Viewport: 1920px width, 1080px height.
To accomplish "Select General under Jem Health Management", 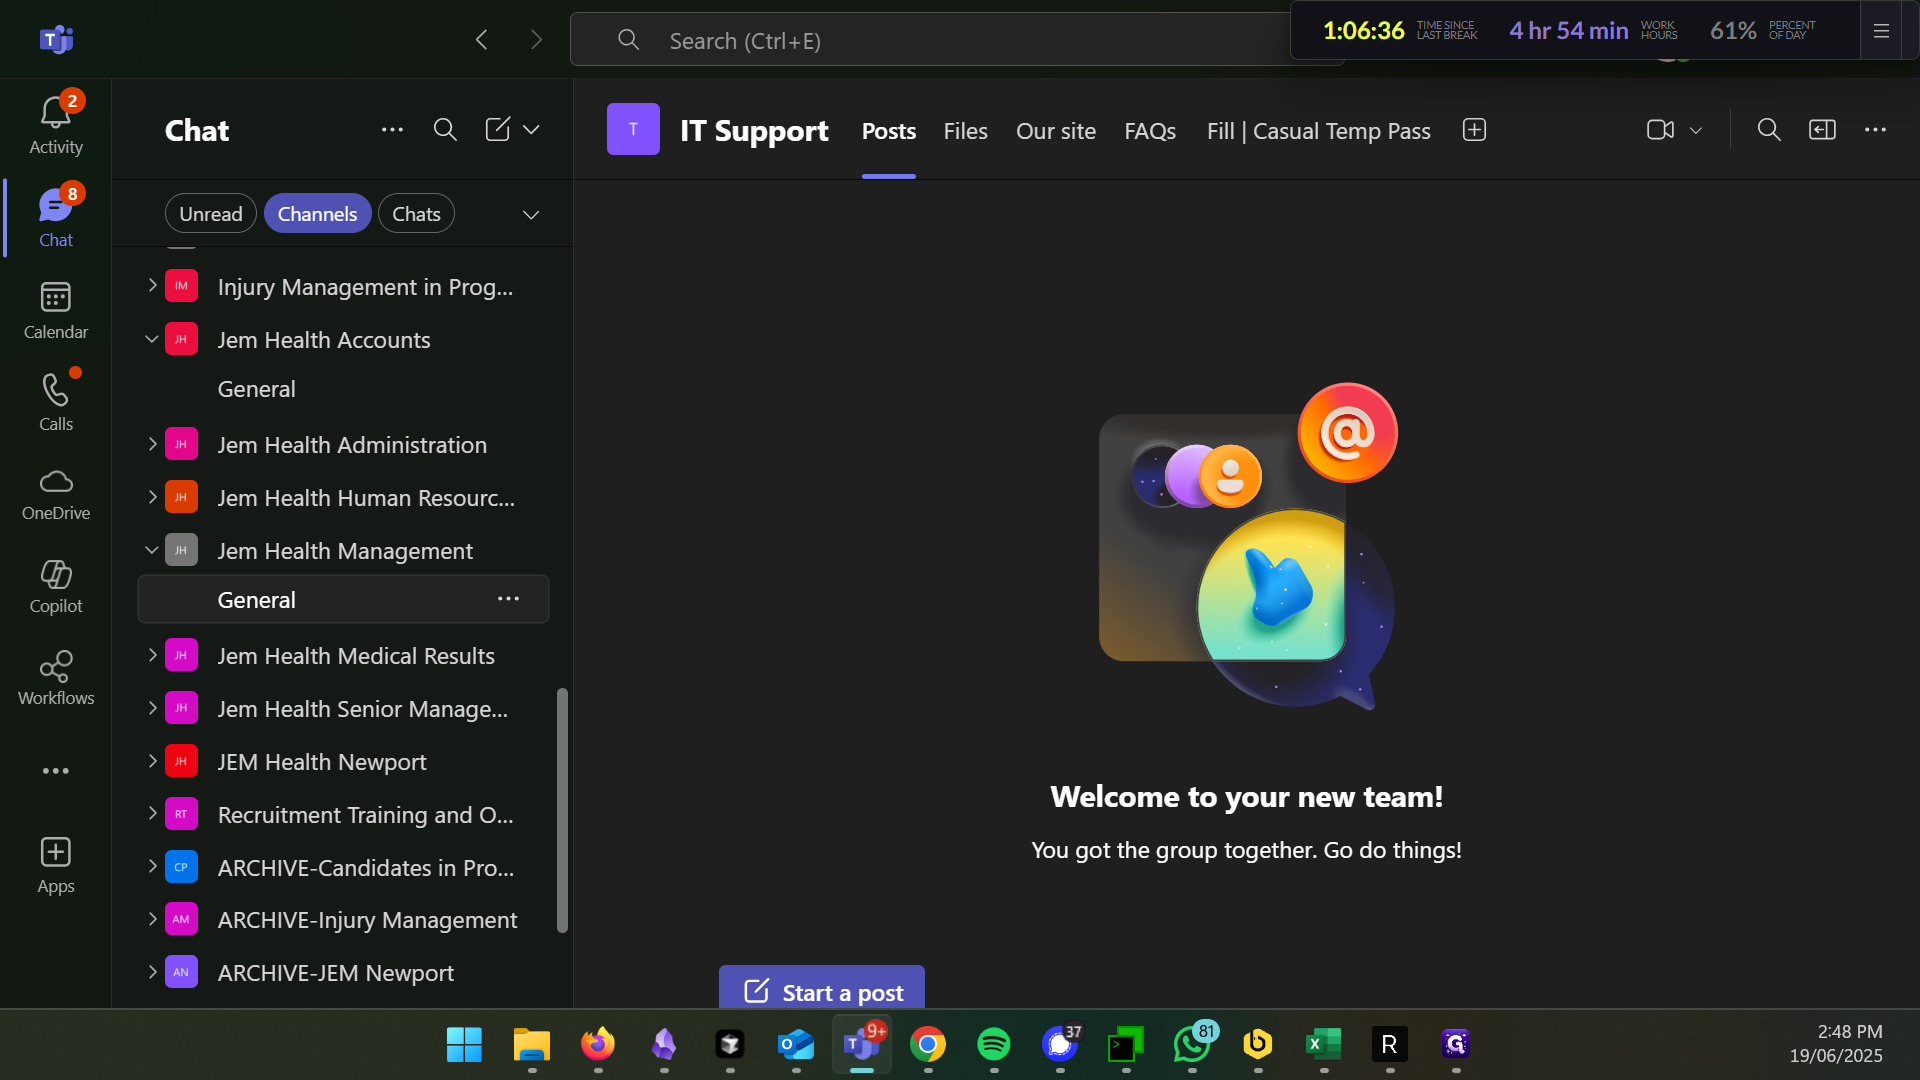I will pyautogui.click(x=343, y=599).
